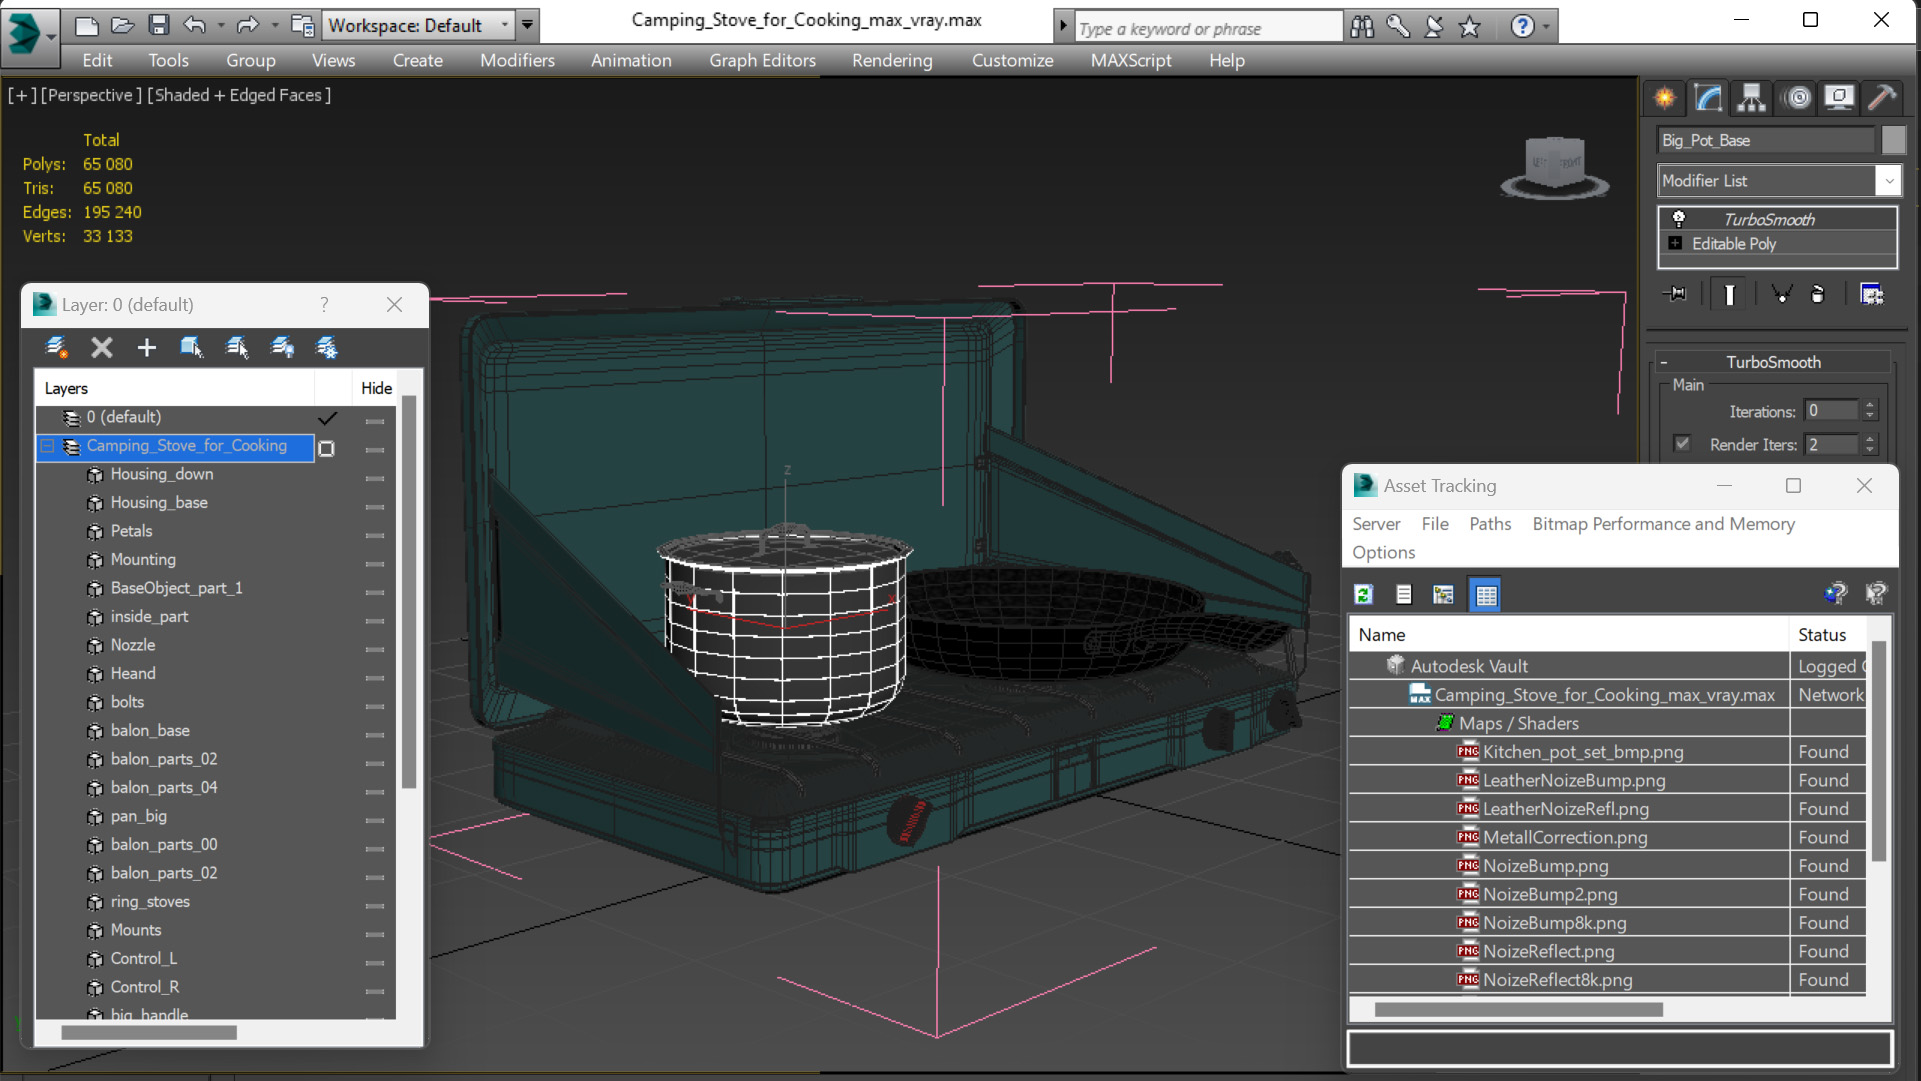Image resolution: width=1921 pixels, height=1081 pixels.
Task: Collapse the Camping_Stove_for_Cooking layer tree
Action: point(47,446)
